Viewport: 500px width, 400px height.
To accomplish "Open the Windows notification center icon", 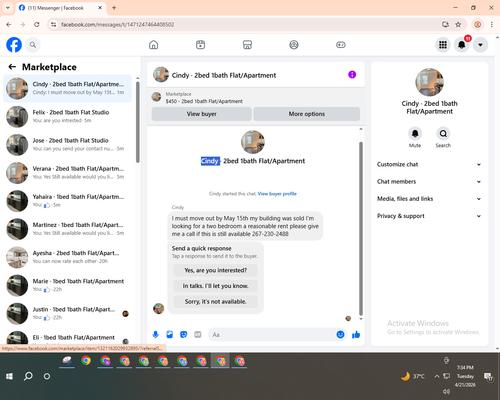I will [488, 377].
